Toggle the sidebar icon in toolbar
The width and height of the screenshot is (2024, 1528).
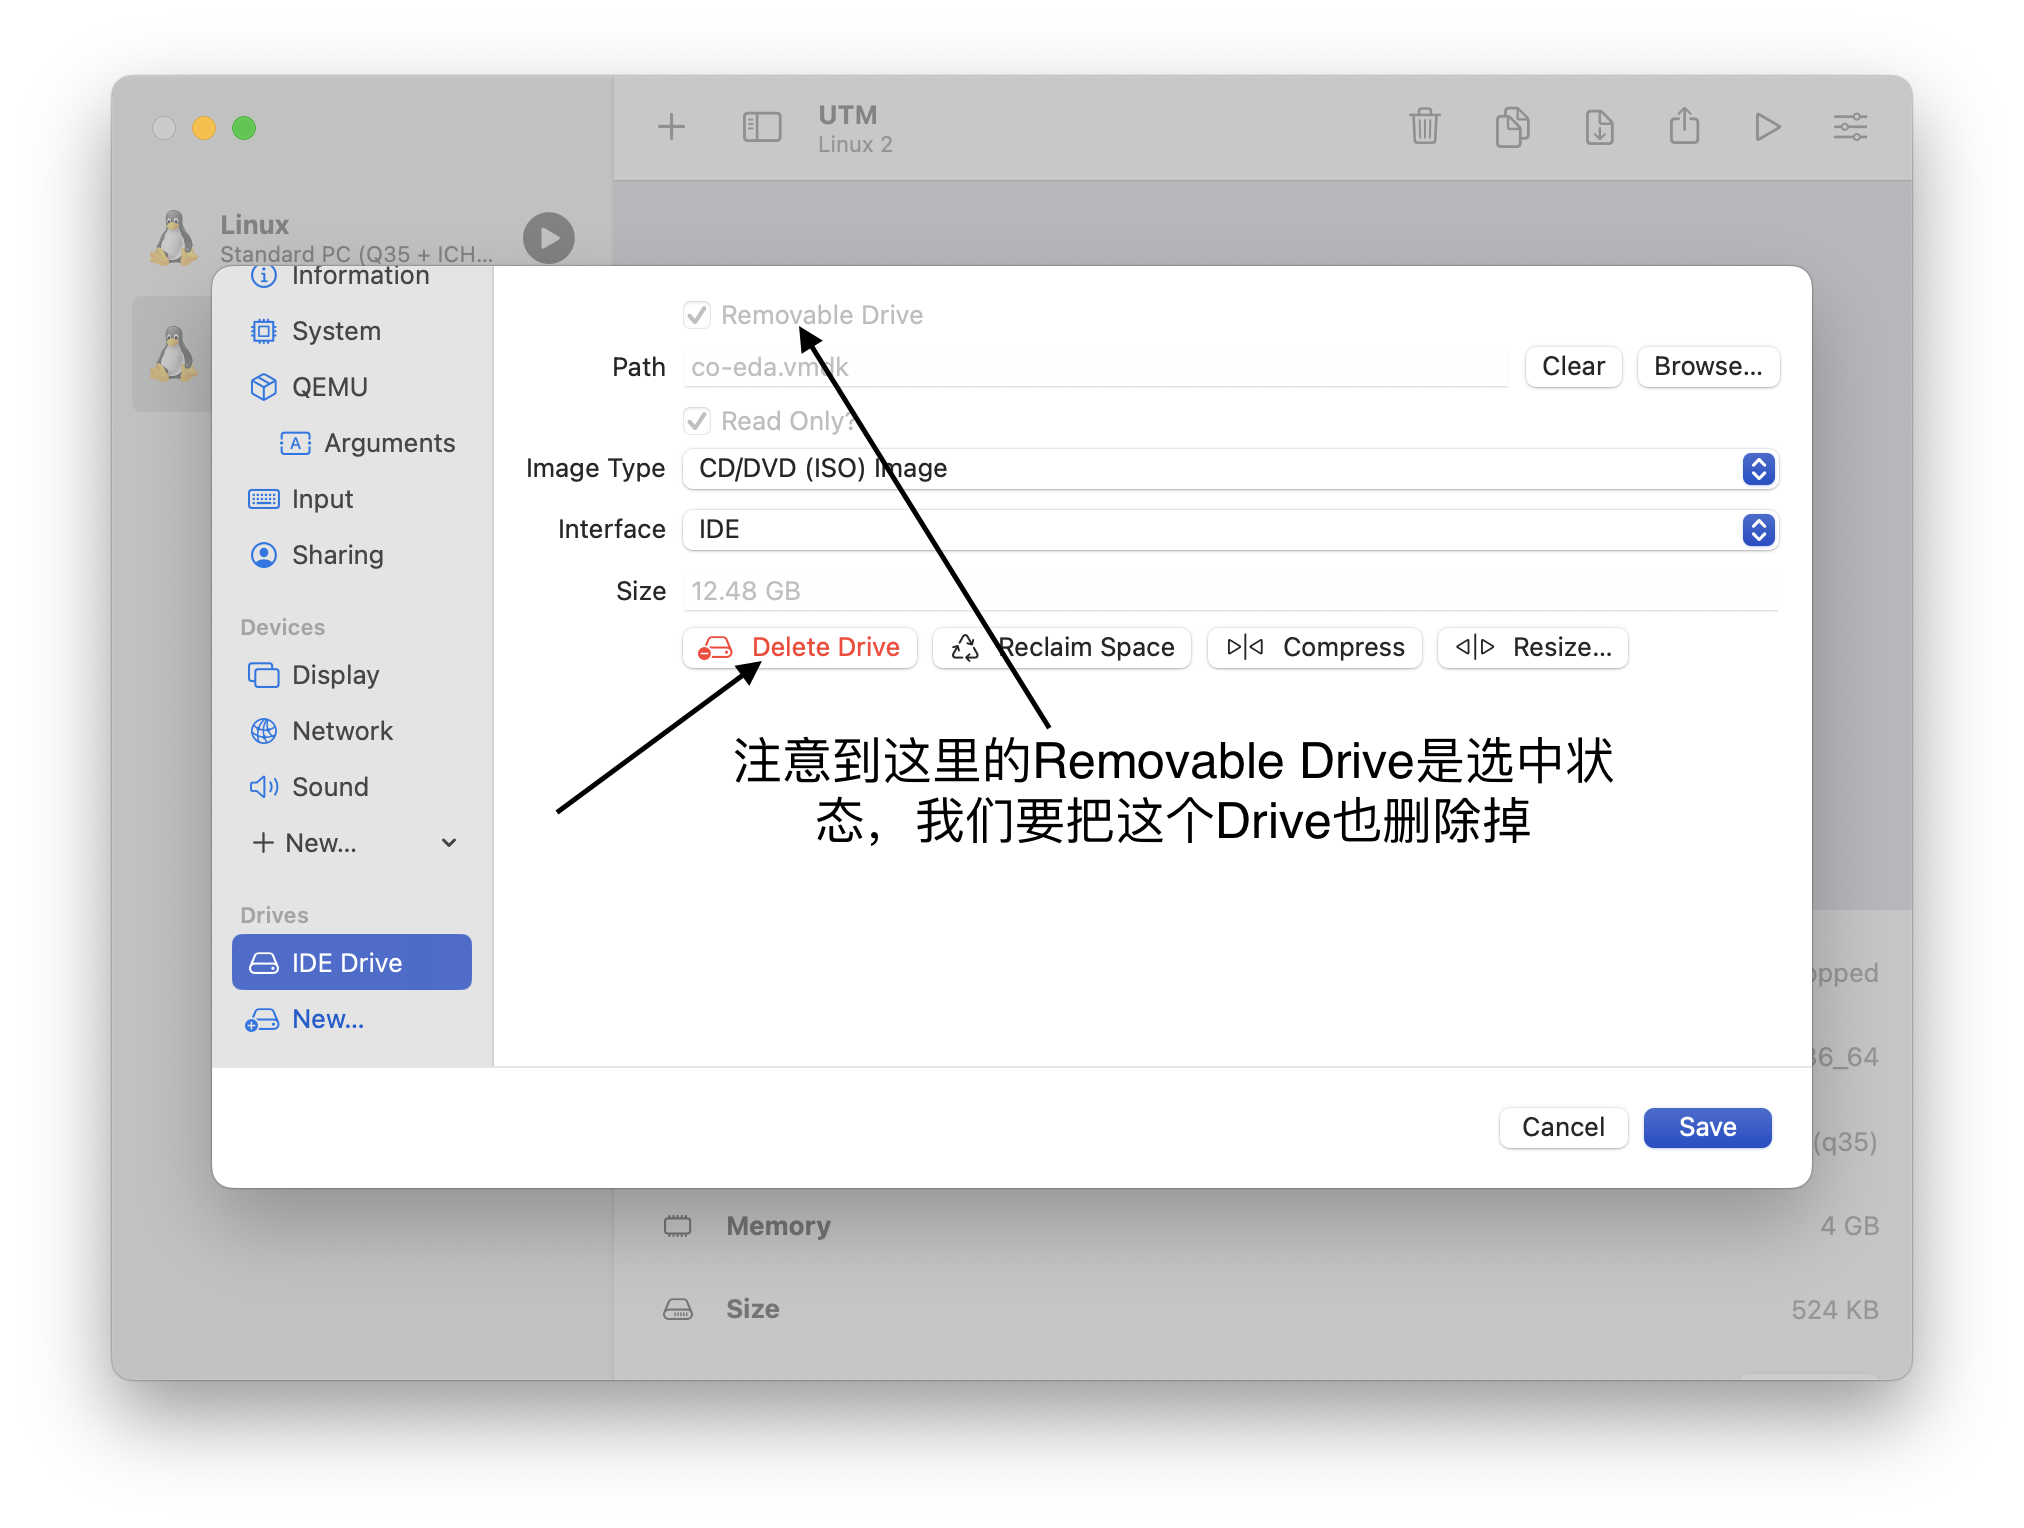pyautogui.click(x=761, y=127)
